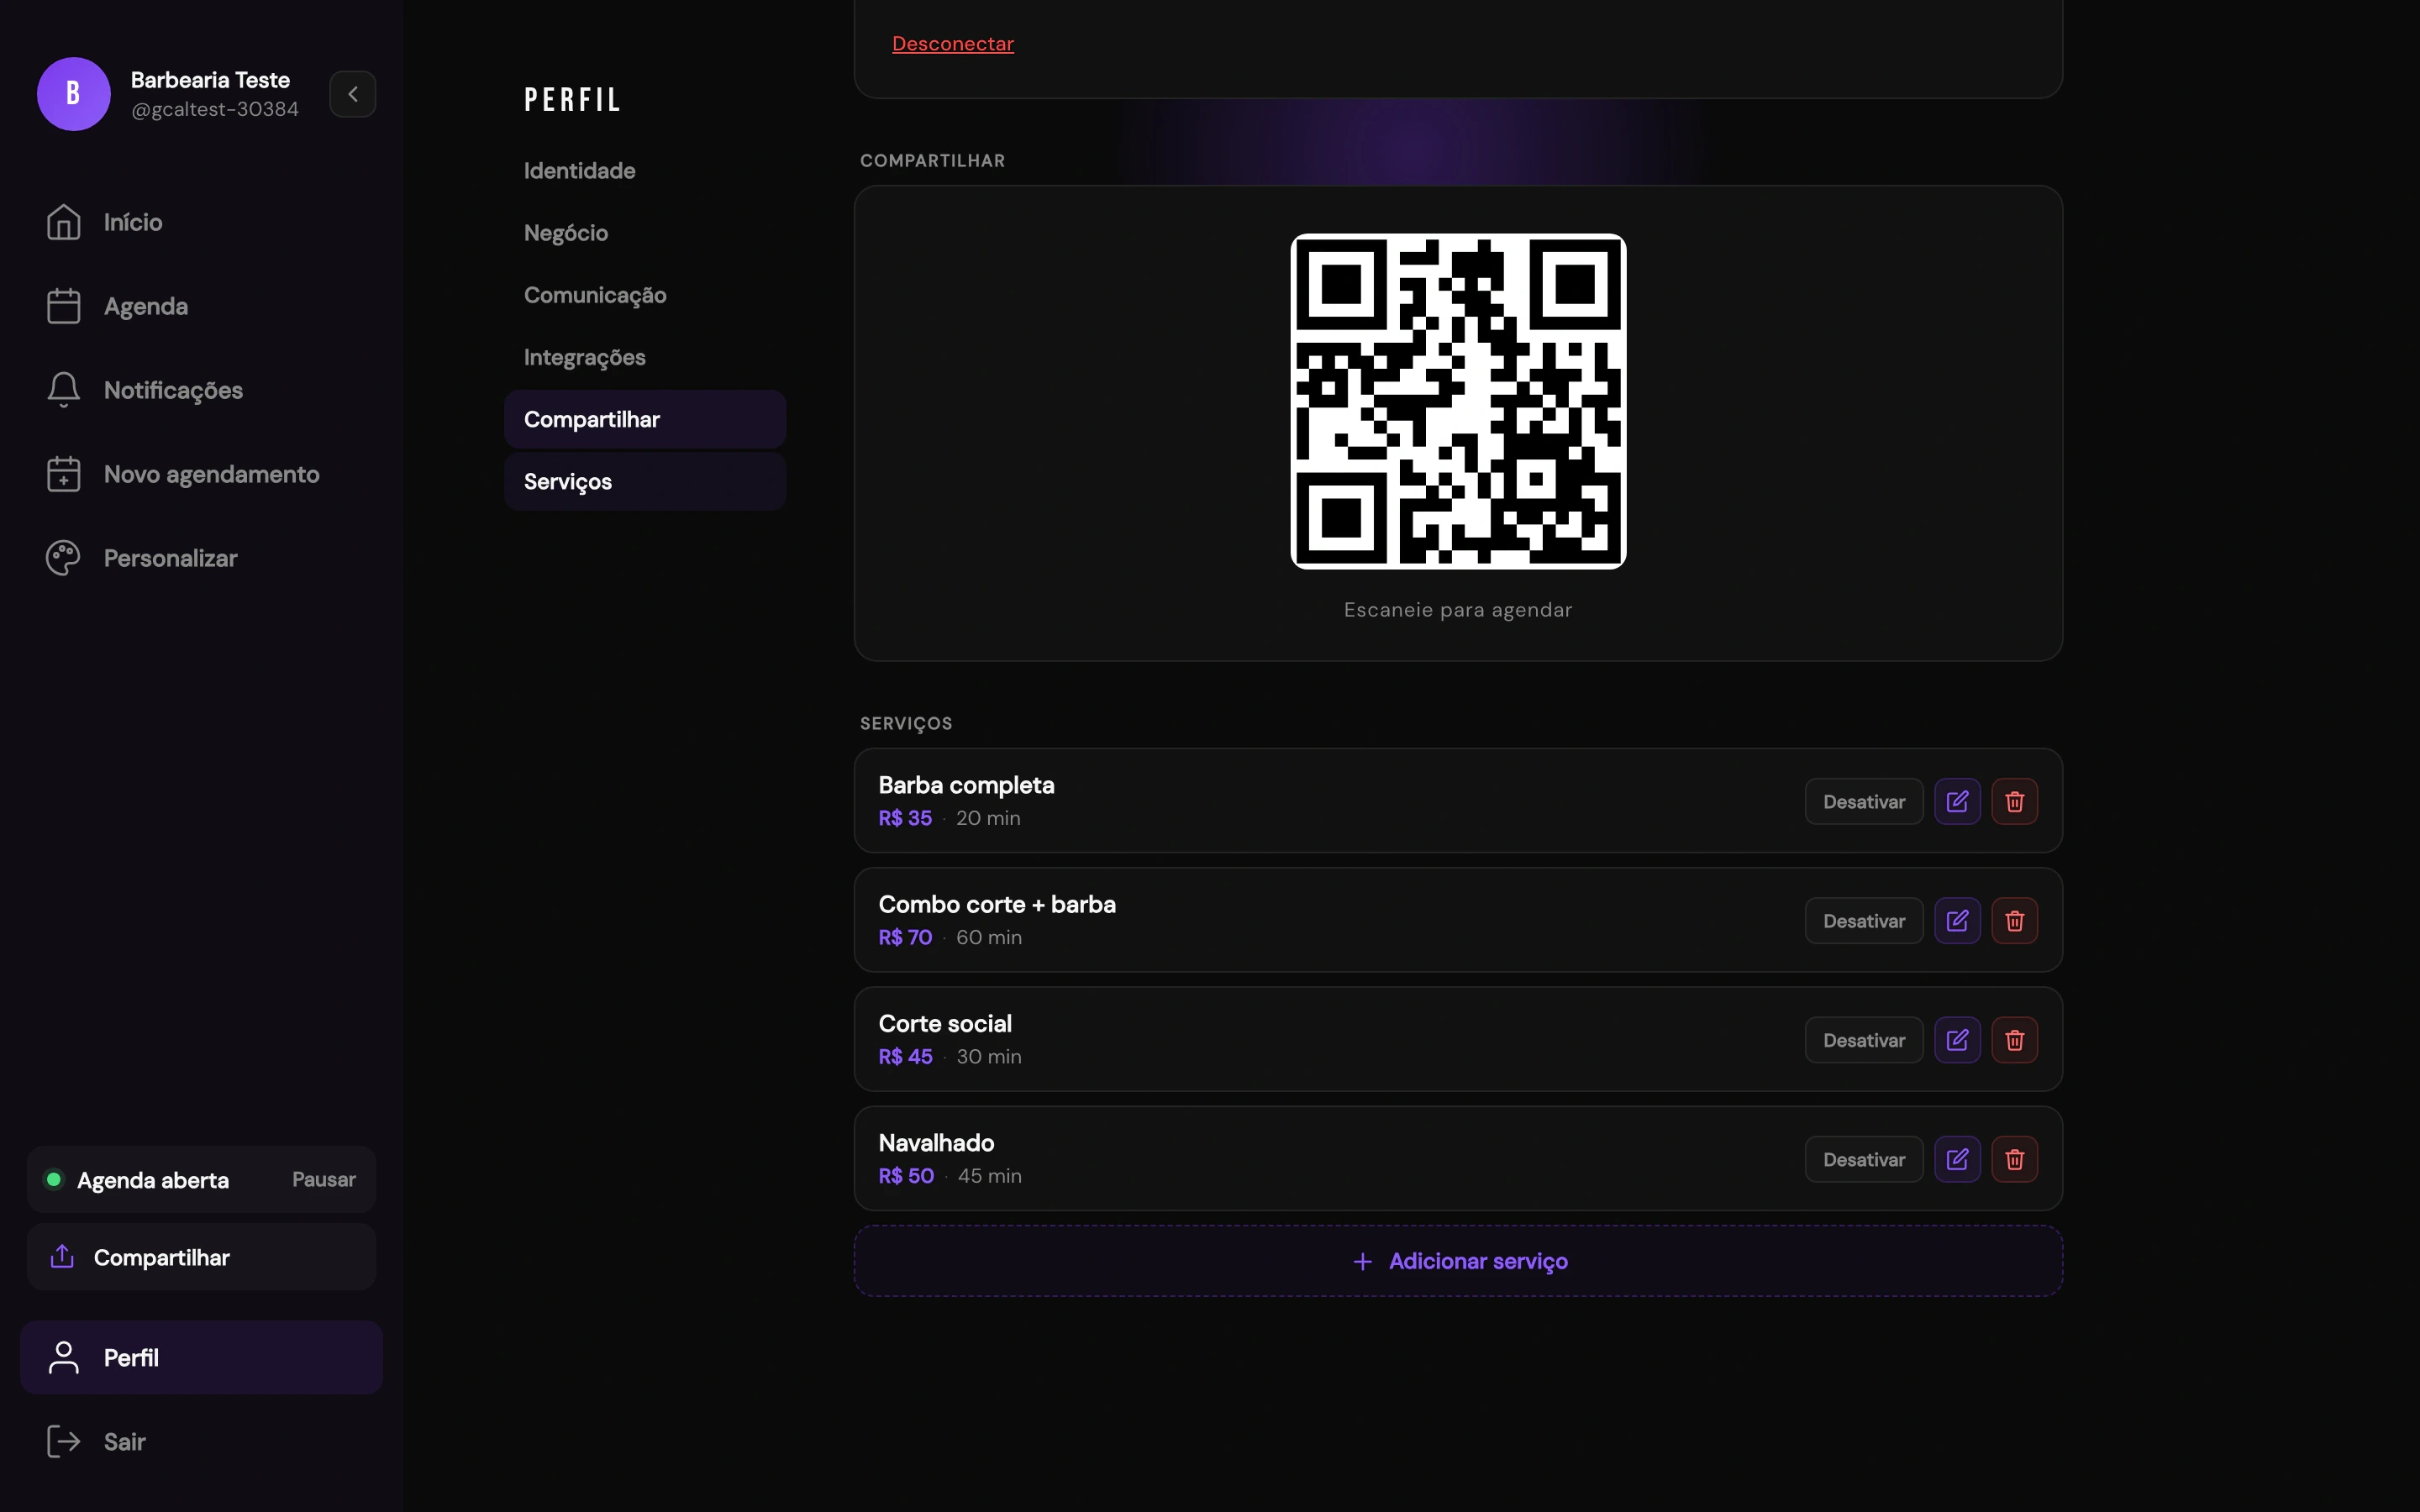2420x1512 pixels.
Task: Click the 60 min duration text
Action: point(989,937)
